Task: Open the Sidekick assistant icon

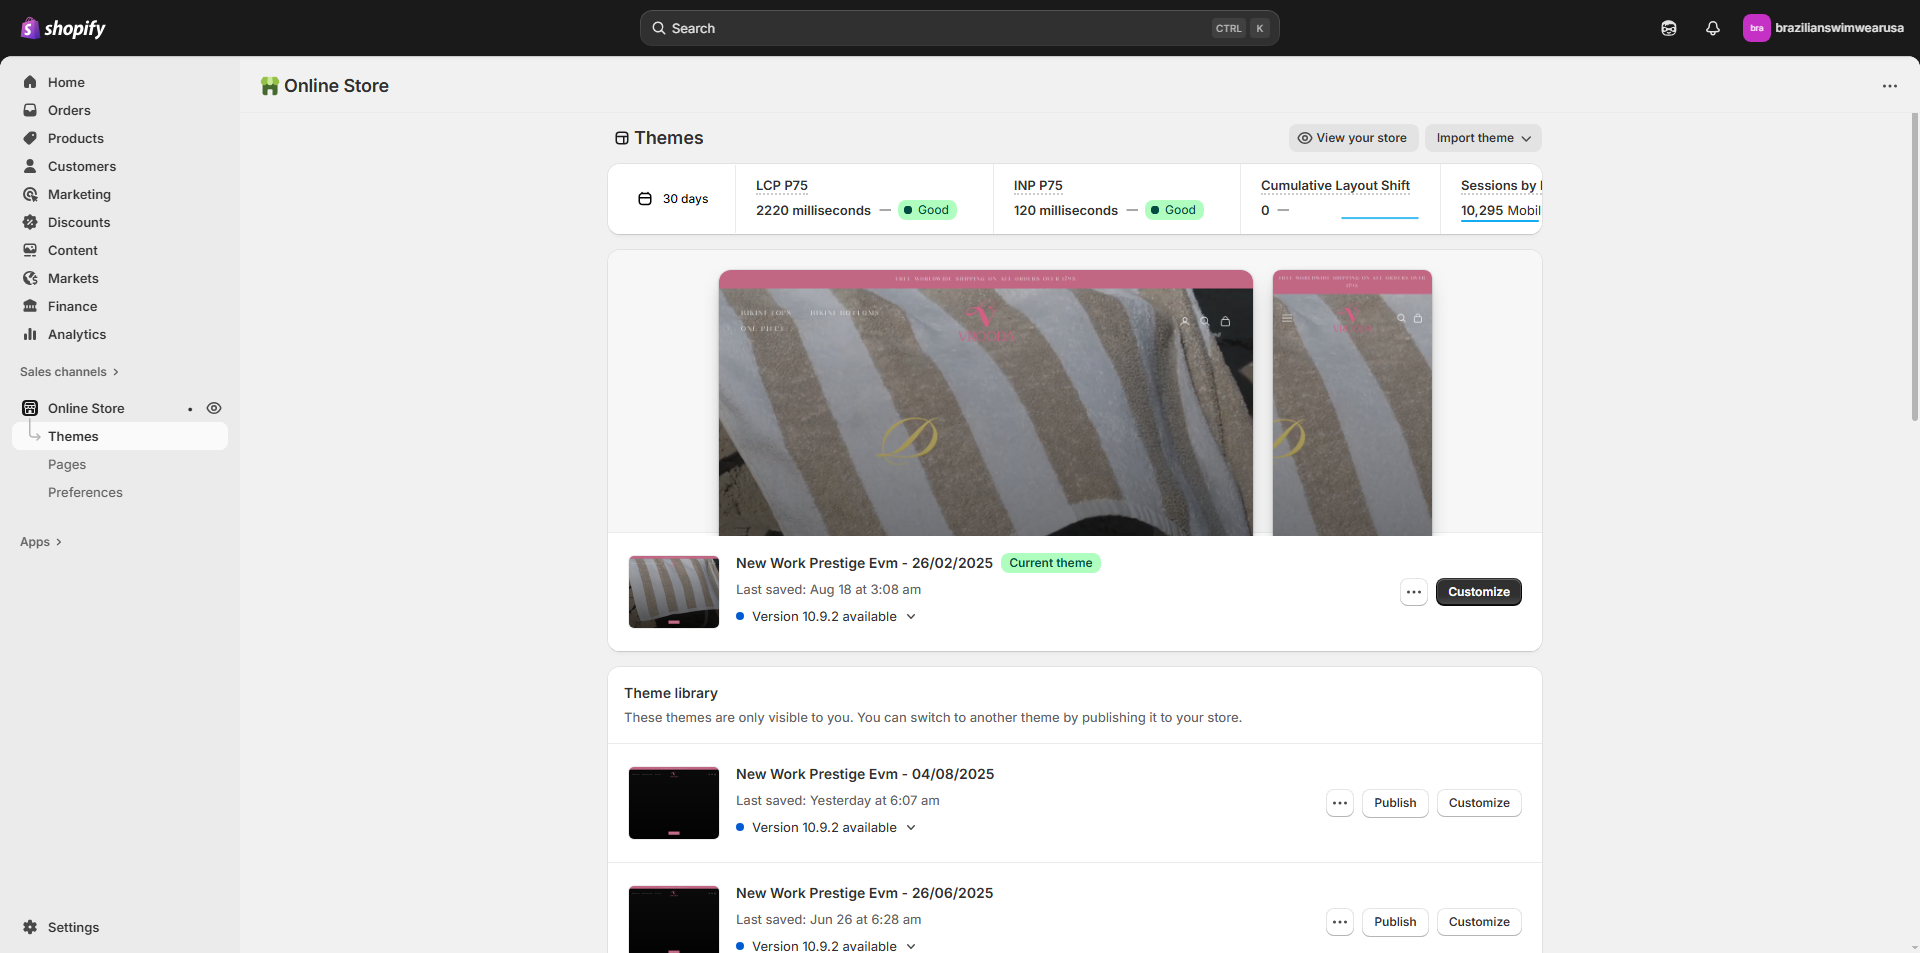Action: (x=1668, y=28)
